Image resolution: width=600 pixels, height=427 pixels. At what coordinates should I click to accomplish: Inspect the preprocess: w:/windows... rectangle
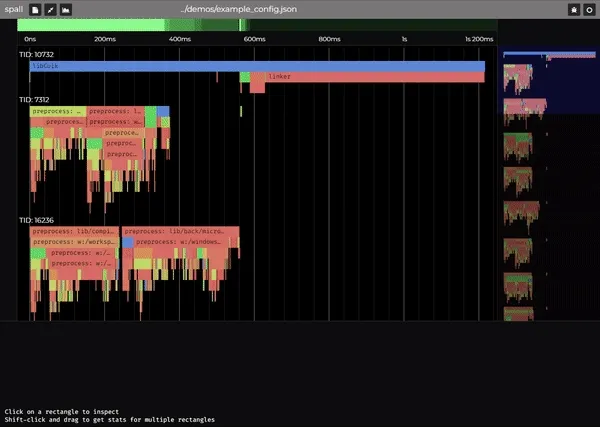(x=181, y=242)
